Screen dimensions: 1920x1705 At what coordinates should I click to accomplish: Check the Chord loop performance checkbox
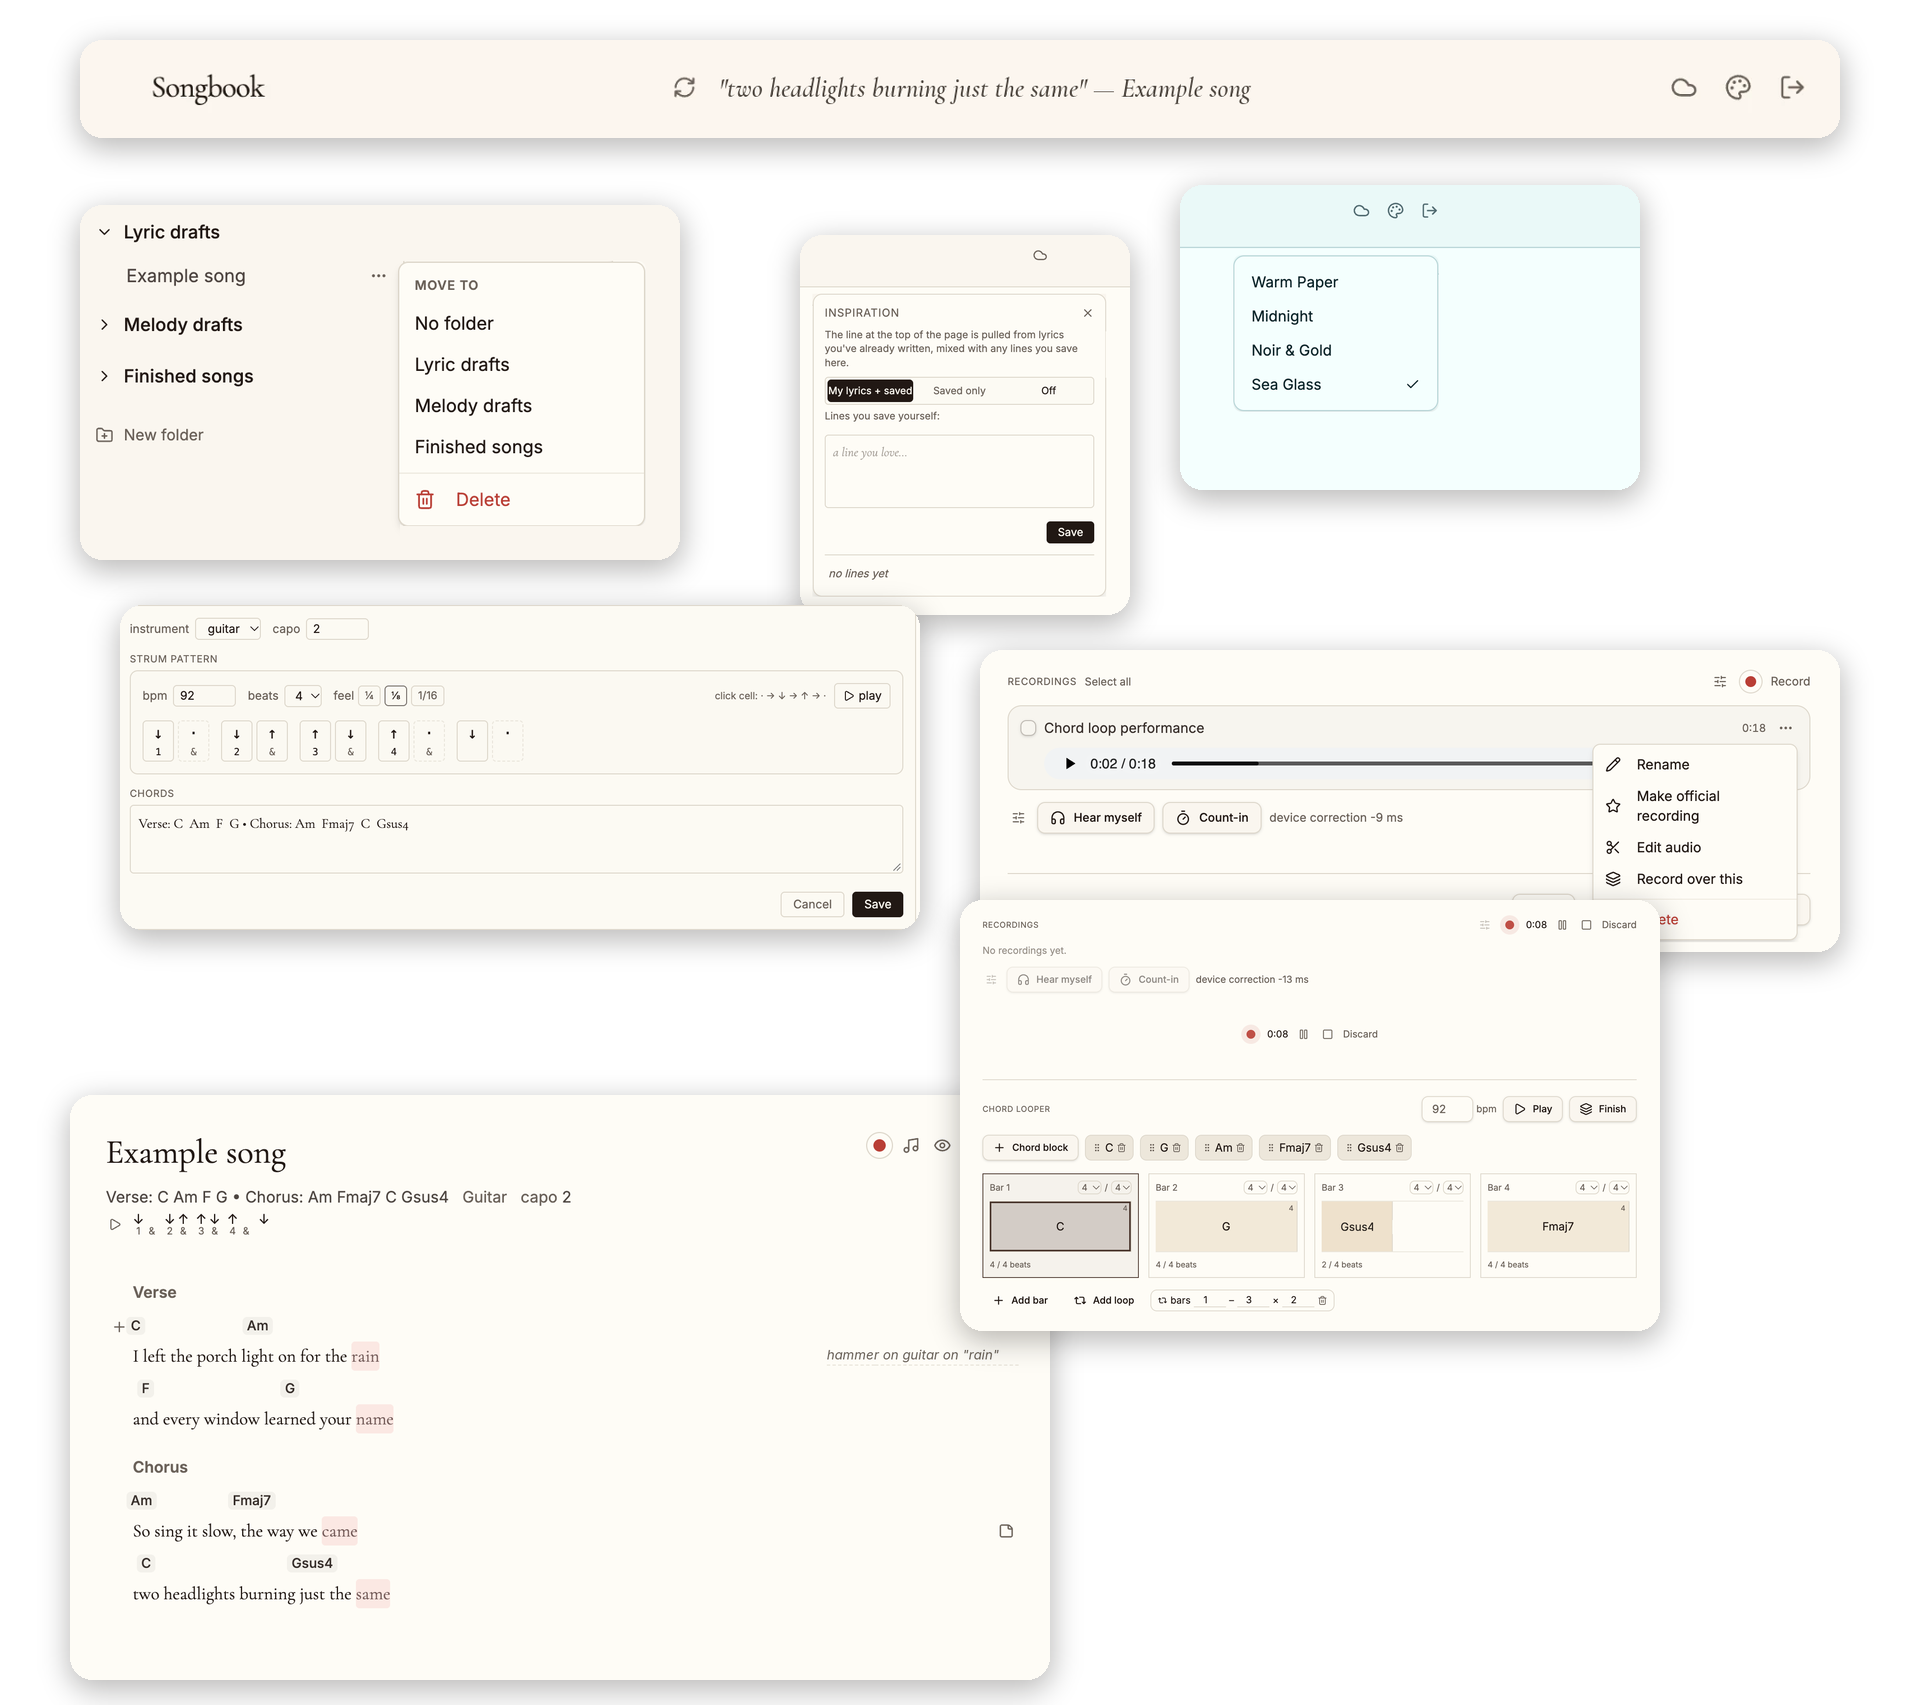point(1028,728)
